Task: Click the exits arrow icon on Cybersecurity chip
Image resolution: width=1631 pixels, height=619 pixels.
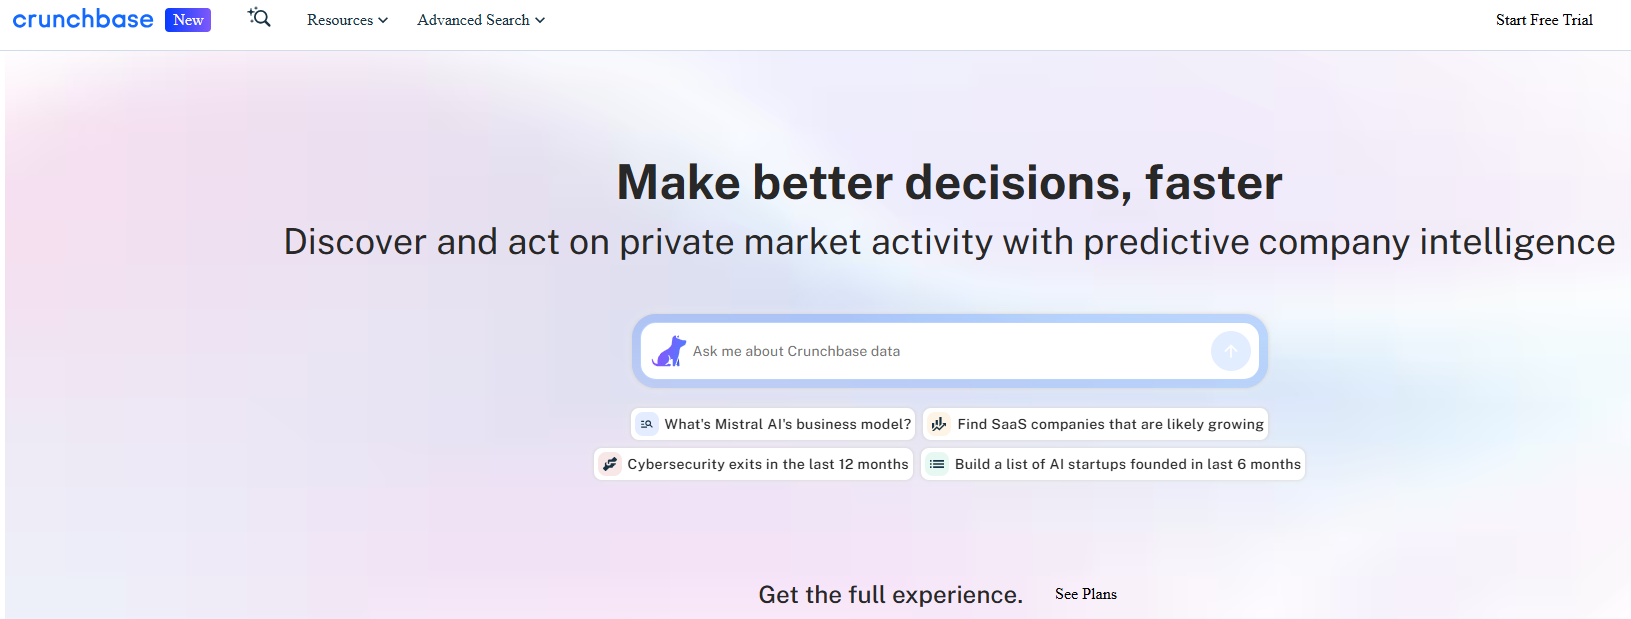Action: 610,464
